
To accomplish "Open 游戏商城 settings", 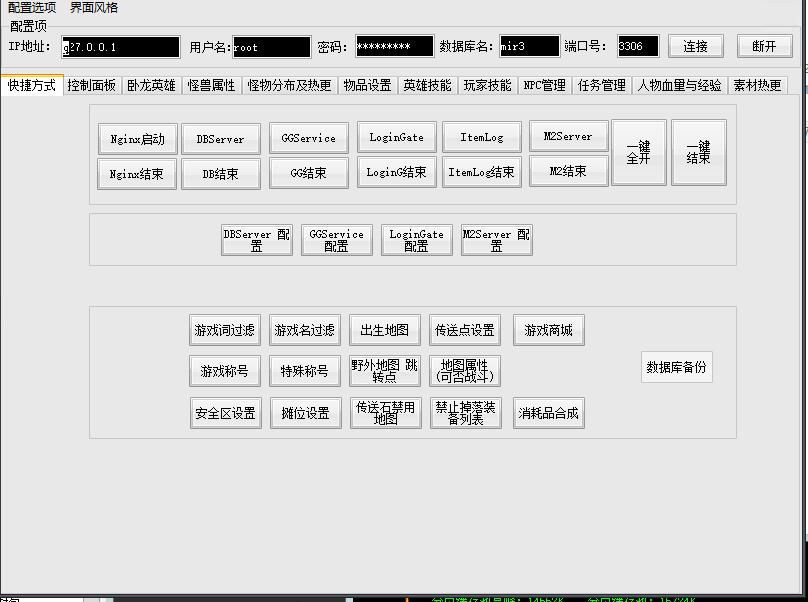I will pos(549,330).
